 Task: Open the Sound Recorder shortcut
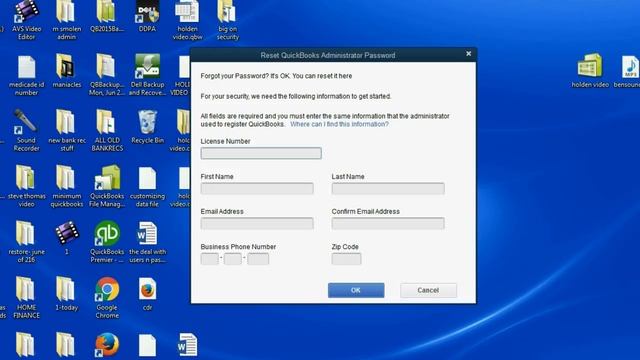pos(27,131)
